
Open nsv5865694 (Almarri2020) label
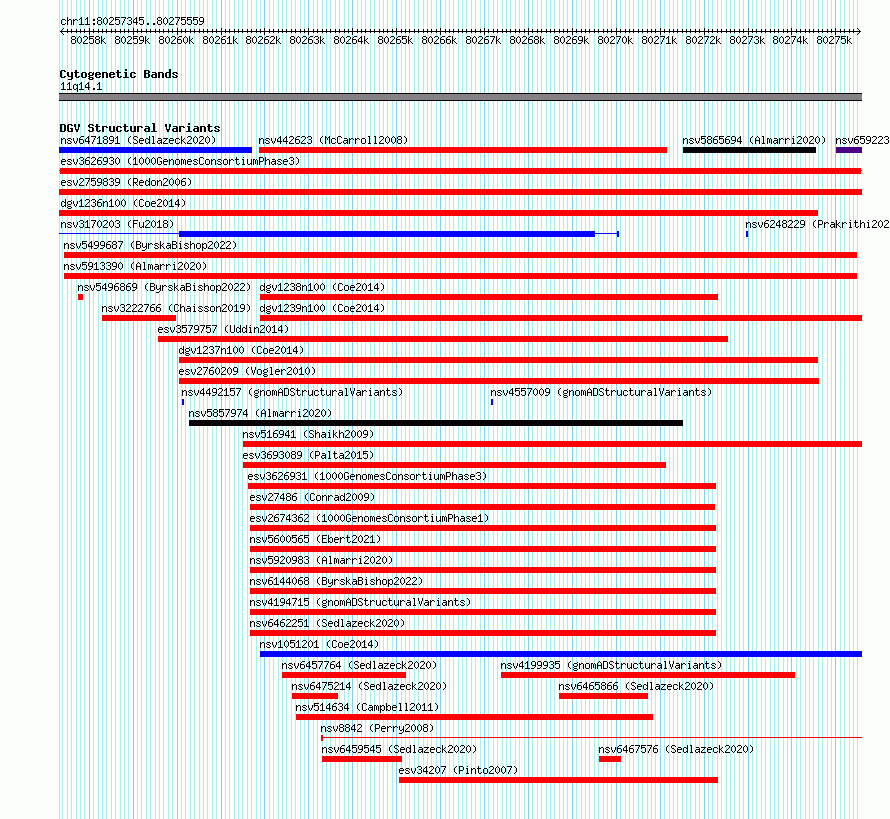click(x=754, y=140)
